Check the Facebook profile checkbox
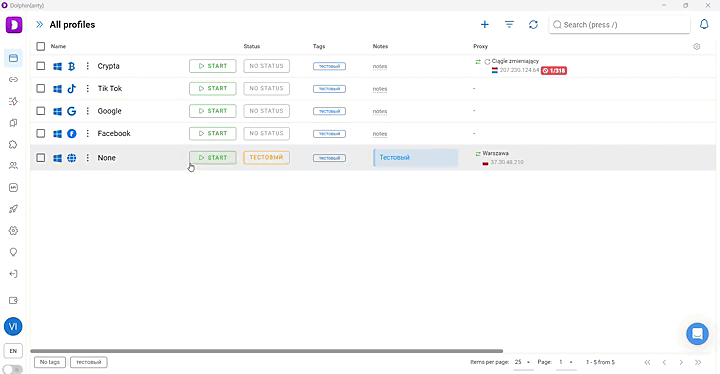Viewport: 720px width, 374px height. point(41,133)
